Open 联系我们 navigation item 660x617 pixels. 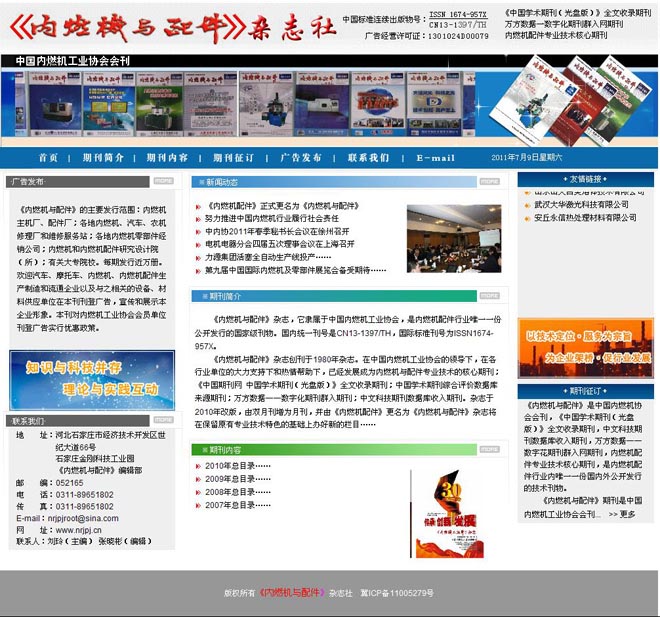coord(369,158)
